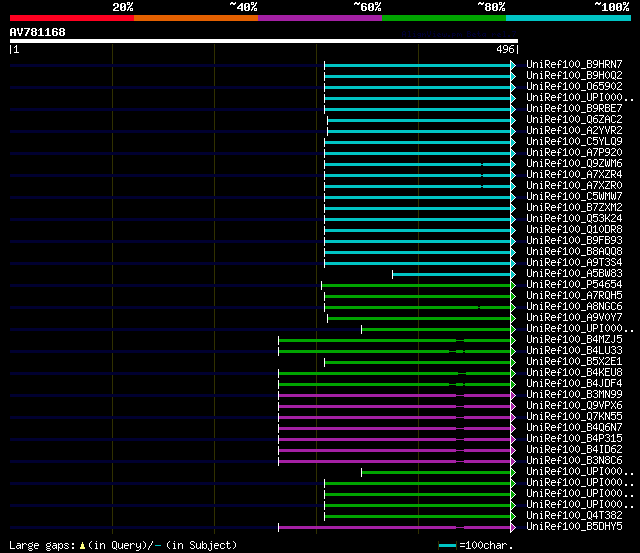Open hit UniRef100_B9RBE7
The height and width of the screenshot is (553, 640).
click(x=574, y=109)
